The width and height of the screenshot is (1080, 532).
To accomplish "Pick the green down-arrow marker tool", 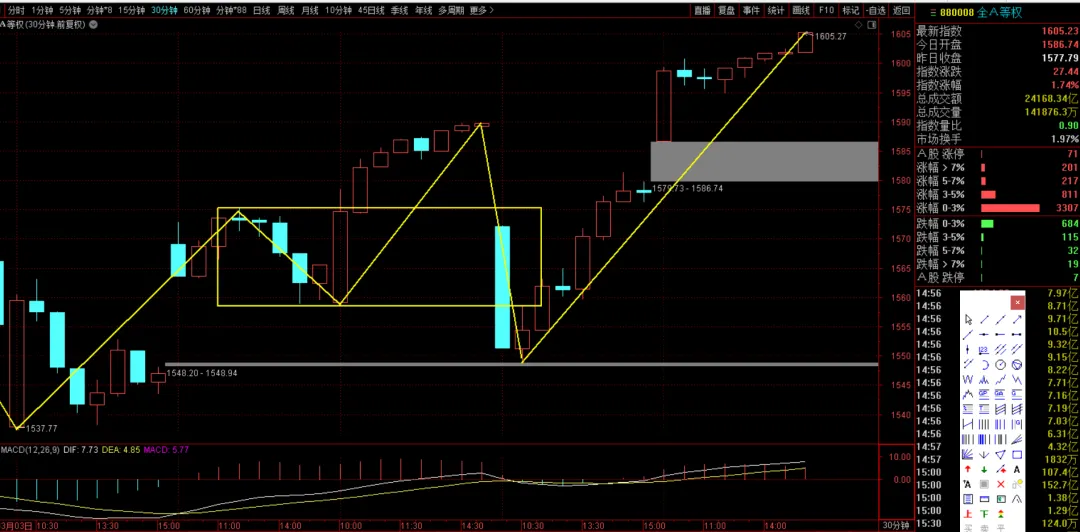I will (984, 469).
